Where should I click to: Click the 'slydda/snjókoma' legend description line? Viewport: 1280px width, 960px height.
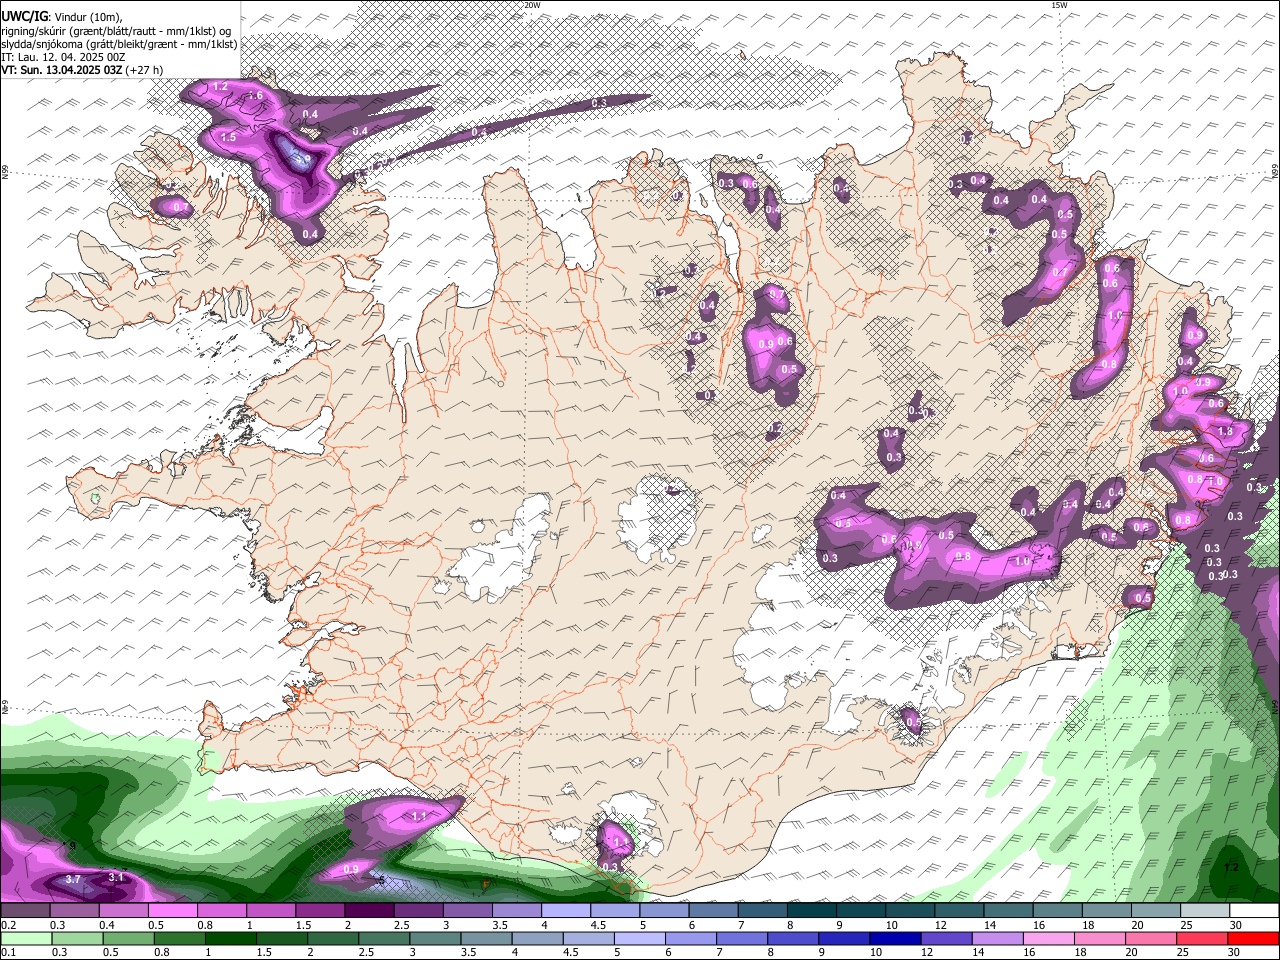[119, 44]
